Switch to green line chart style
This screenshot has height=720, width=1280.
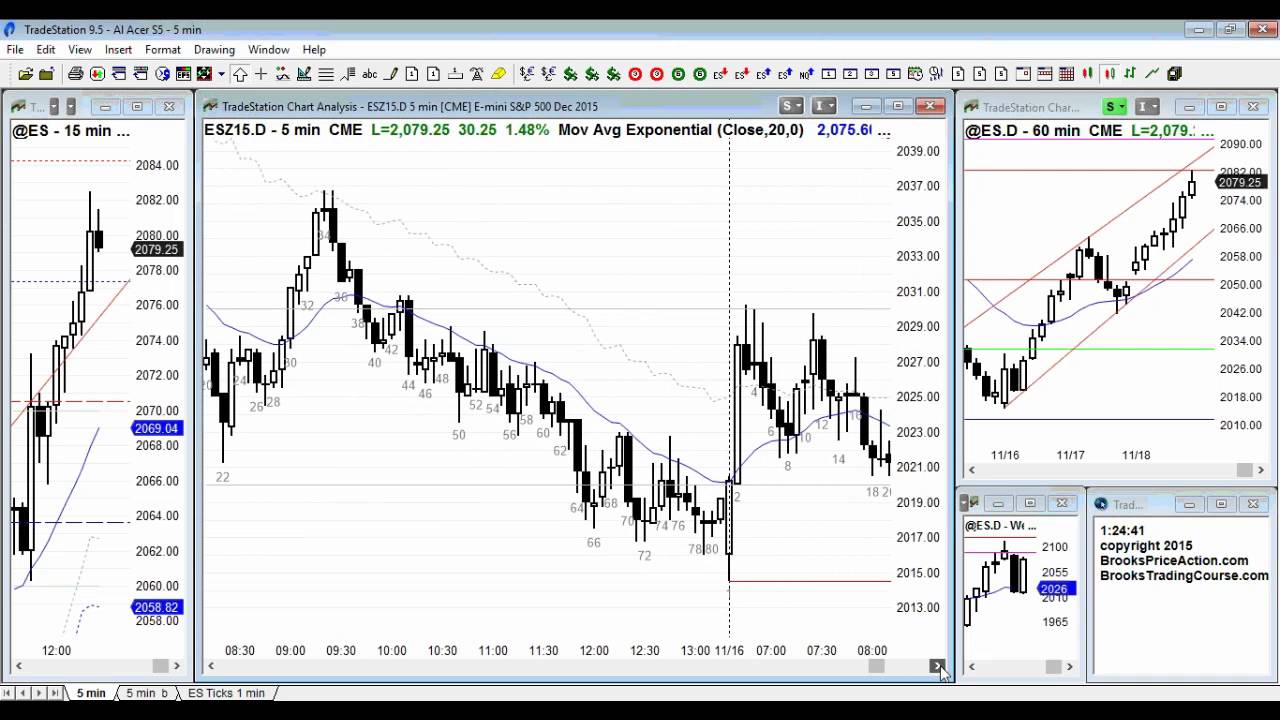pos(1152,74)
